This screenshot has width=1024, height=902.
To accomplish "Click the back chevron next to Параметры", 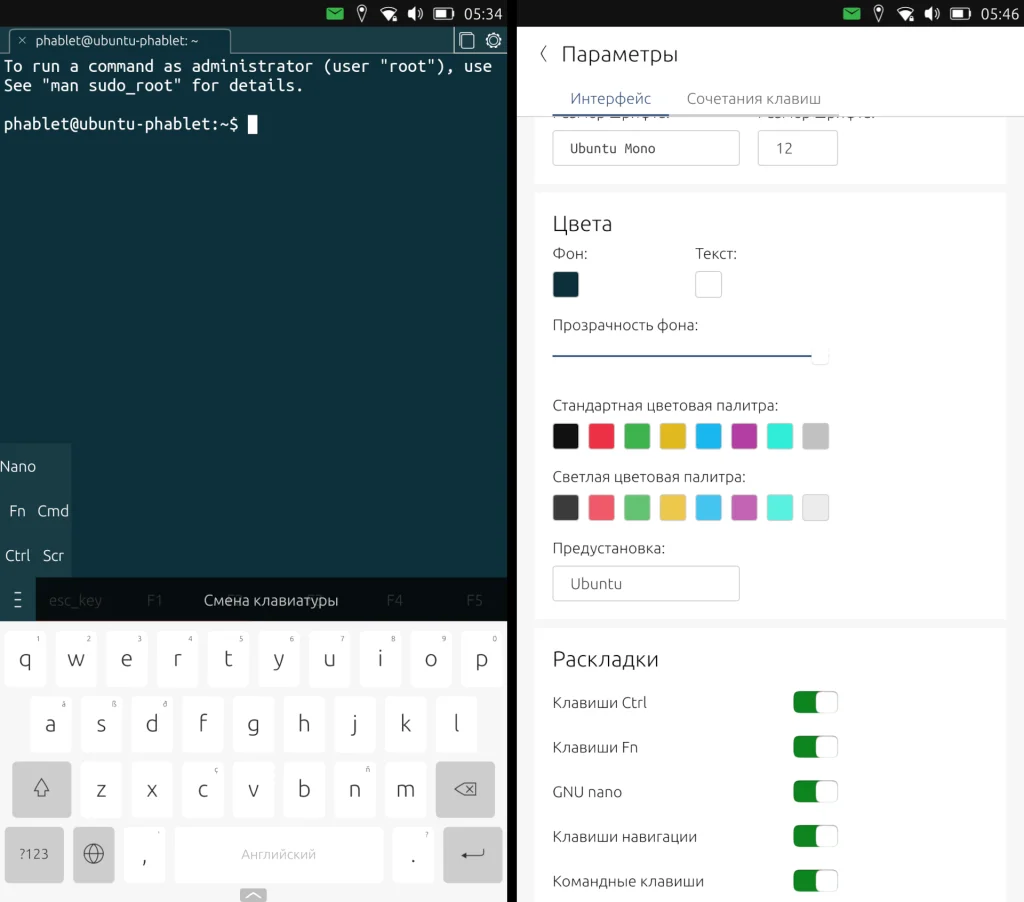I will tap(543, 55).
